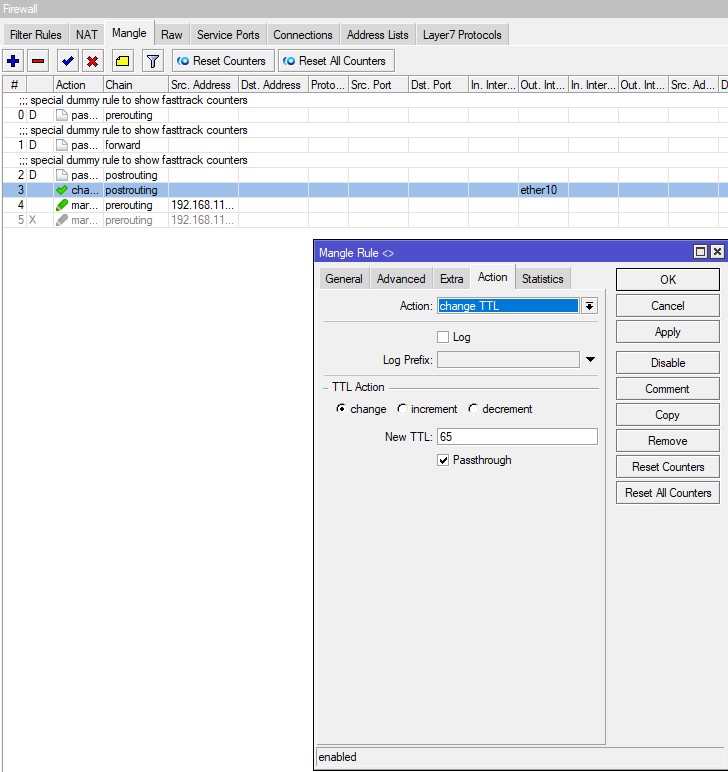The image size is (728, 772).
Task: Add comment with yellow note icon
Action: [123, 61]
